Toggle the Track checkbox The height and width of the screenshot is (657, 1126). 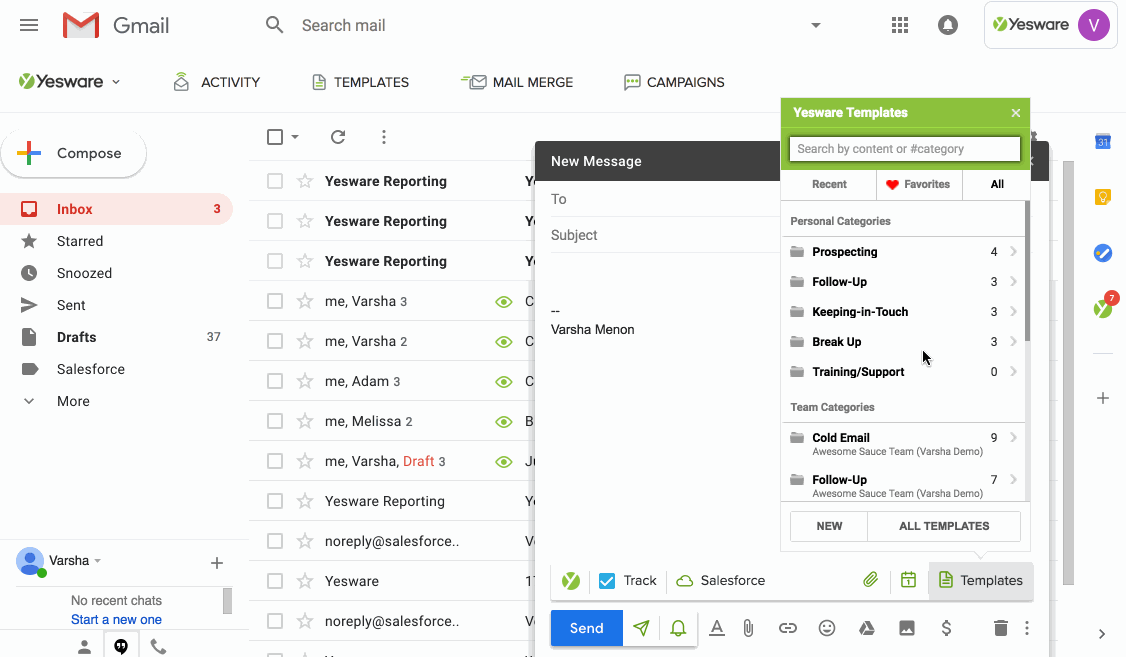click(607, 581)
